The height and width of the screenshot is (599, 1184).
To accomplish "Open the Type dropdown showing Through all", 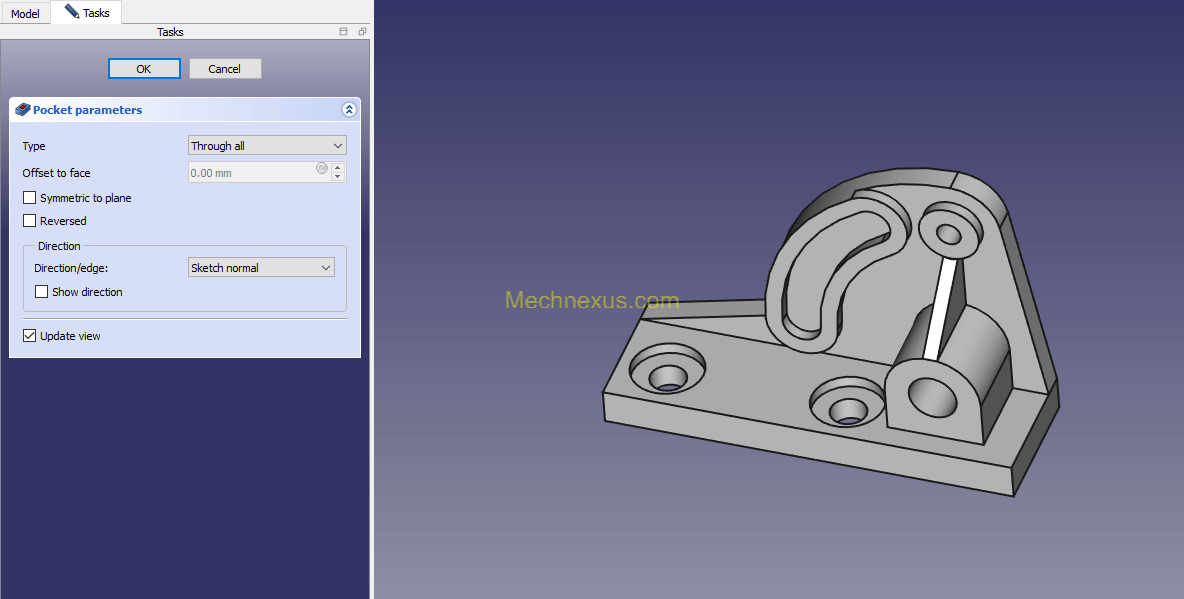I will pos(267,146).
